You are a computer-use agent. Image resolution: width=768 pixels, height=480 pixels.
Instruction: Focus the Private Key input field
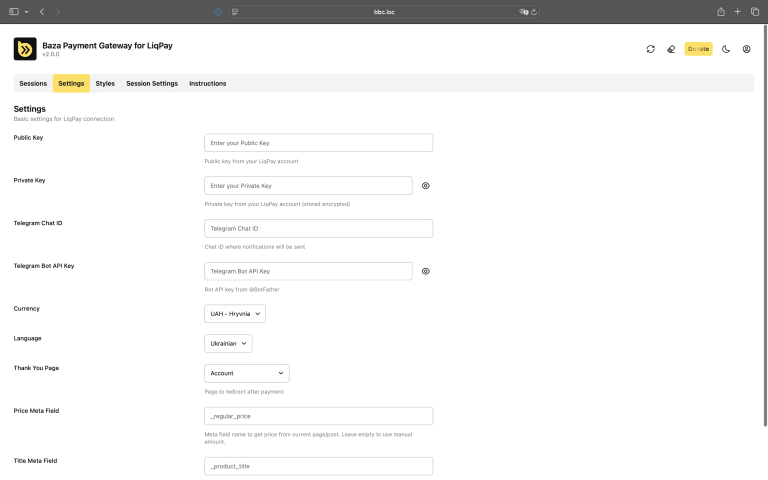click(x=308, y=186)
